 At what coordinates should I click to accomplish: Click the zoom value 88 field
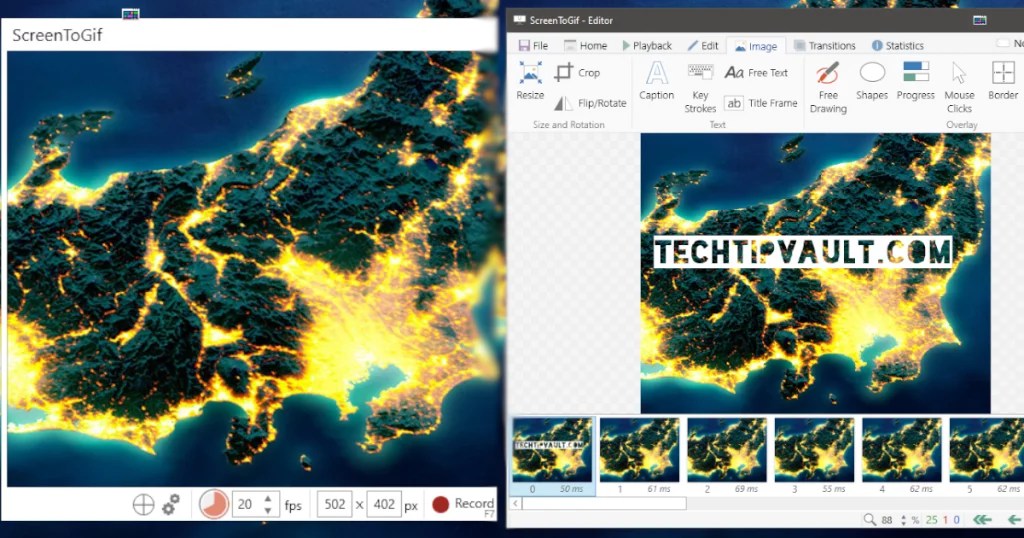coord(887,520)
